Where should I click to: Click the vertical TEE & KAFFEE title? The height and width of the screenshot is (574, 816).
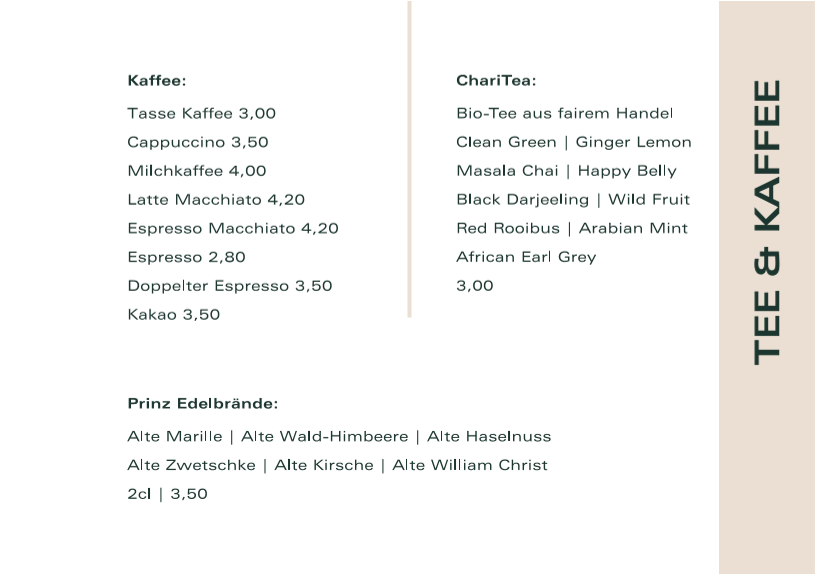pyautogui.click(x=767, y=222)
